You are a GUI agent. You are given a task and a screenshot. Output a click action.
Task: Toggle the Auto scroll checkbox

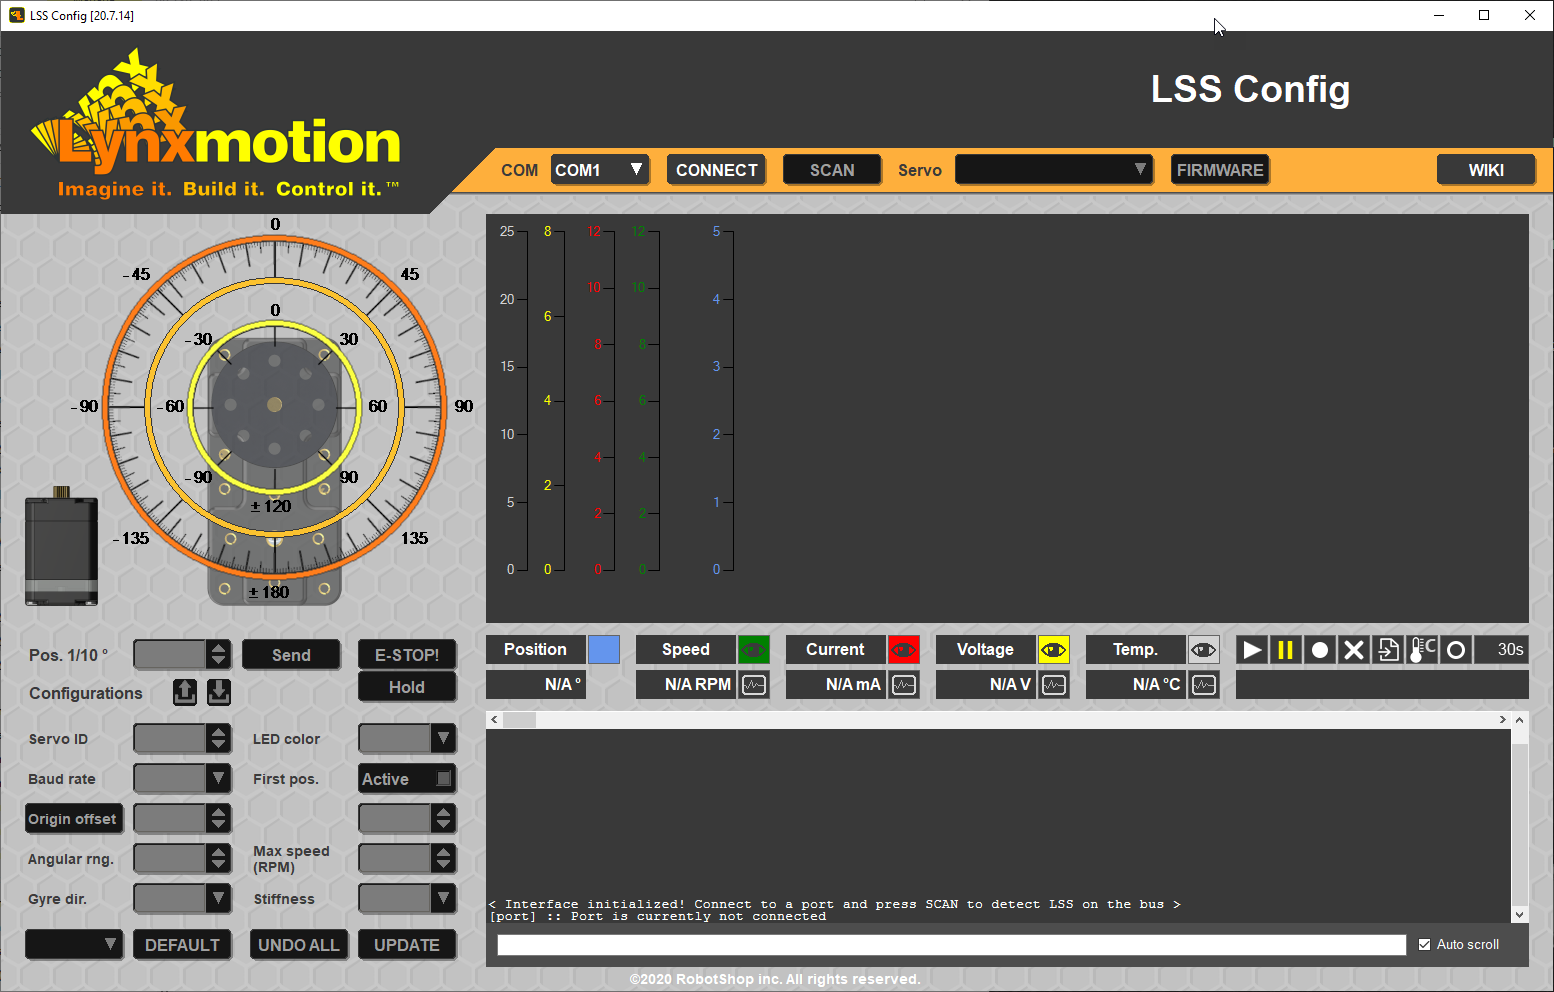1425,944
